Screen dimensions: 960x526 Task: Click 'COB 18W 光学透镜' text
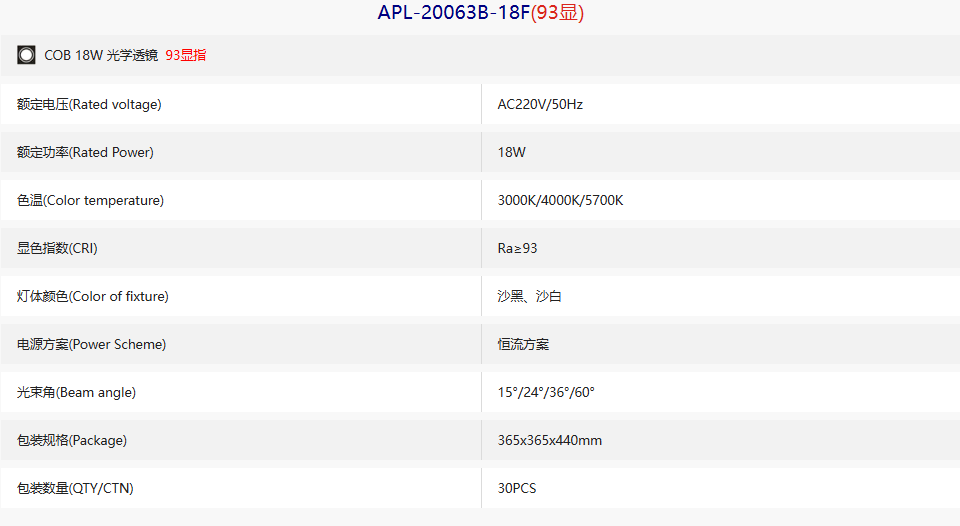coord(101,55)
